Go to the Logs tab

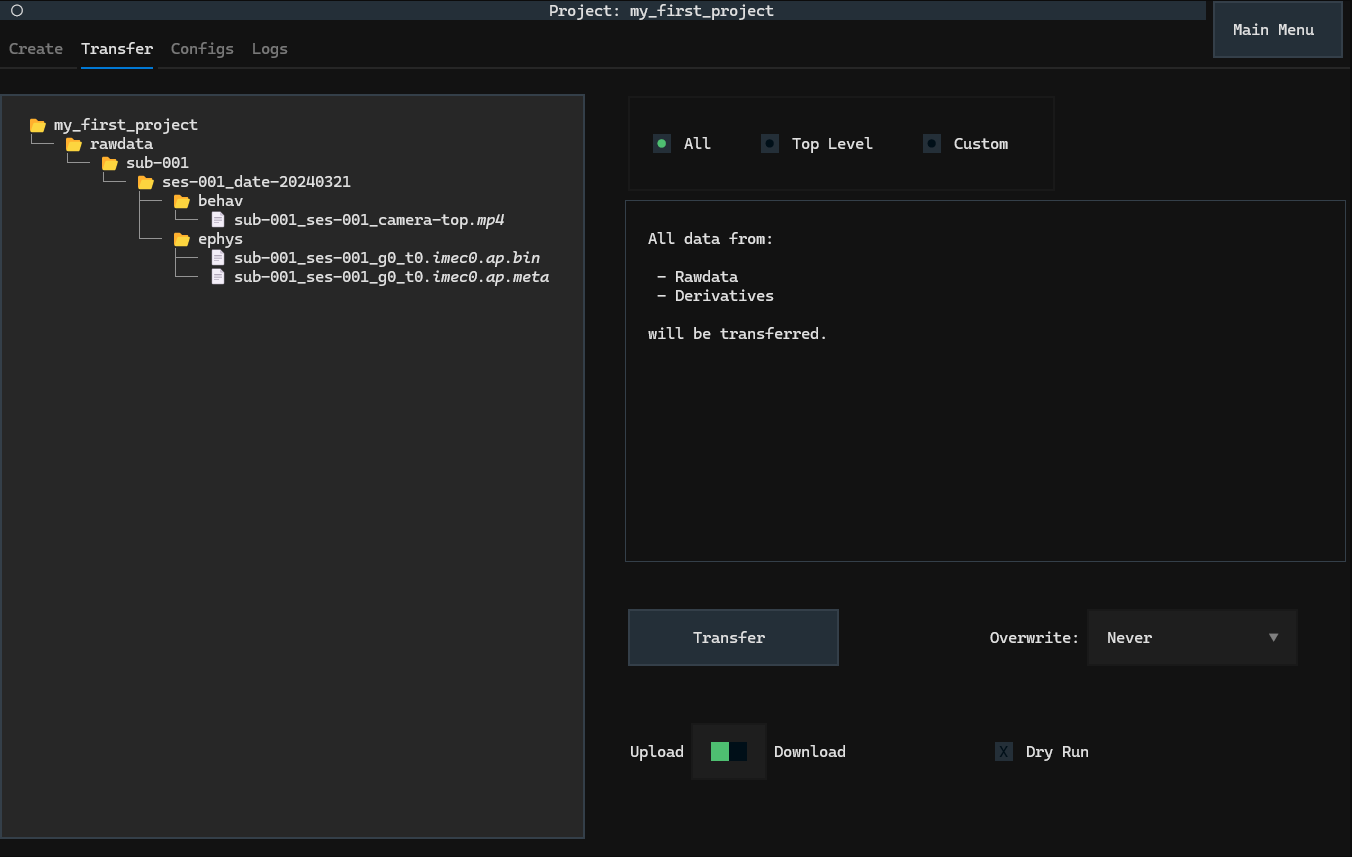pyautogui.click(x=270, y=49)
